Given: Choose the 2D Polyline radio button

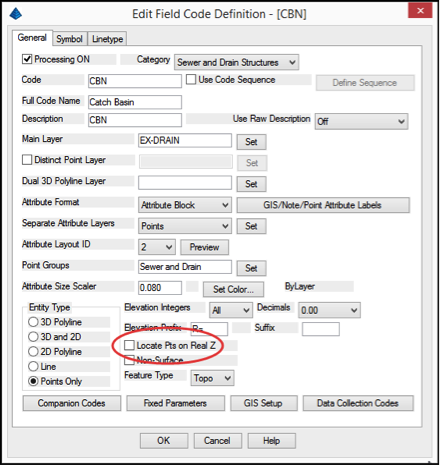Looking at the screenshot, I should [x=33, y=352].
